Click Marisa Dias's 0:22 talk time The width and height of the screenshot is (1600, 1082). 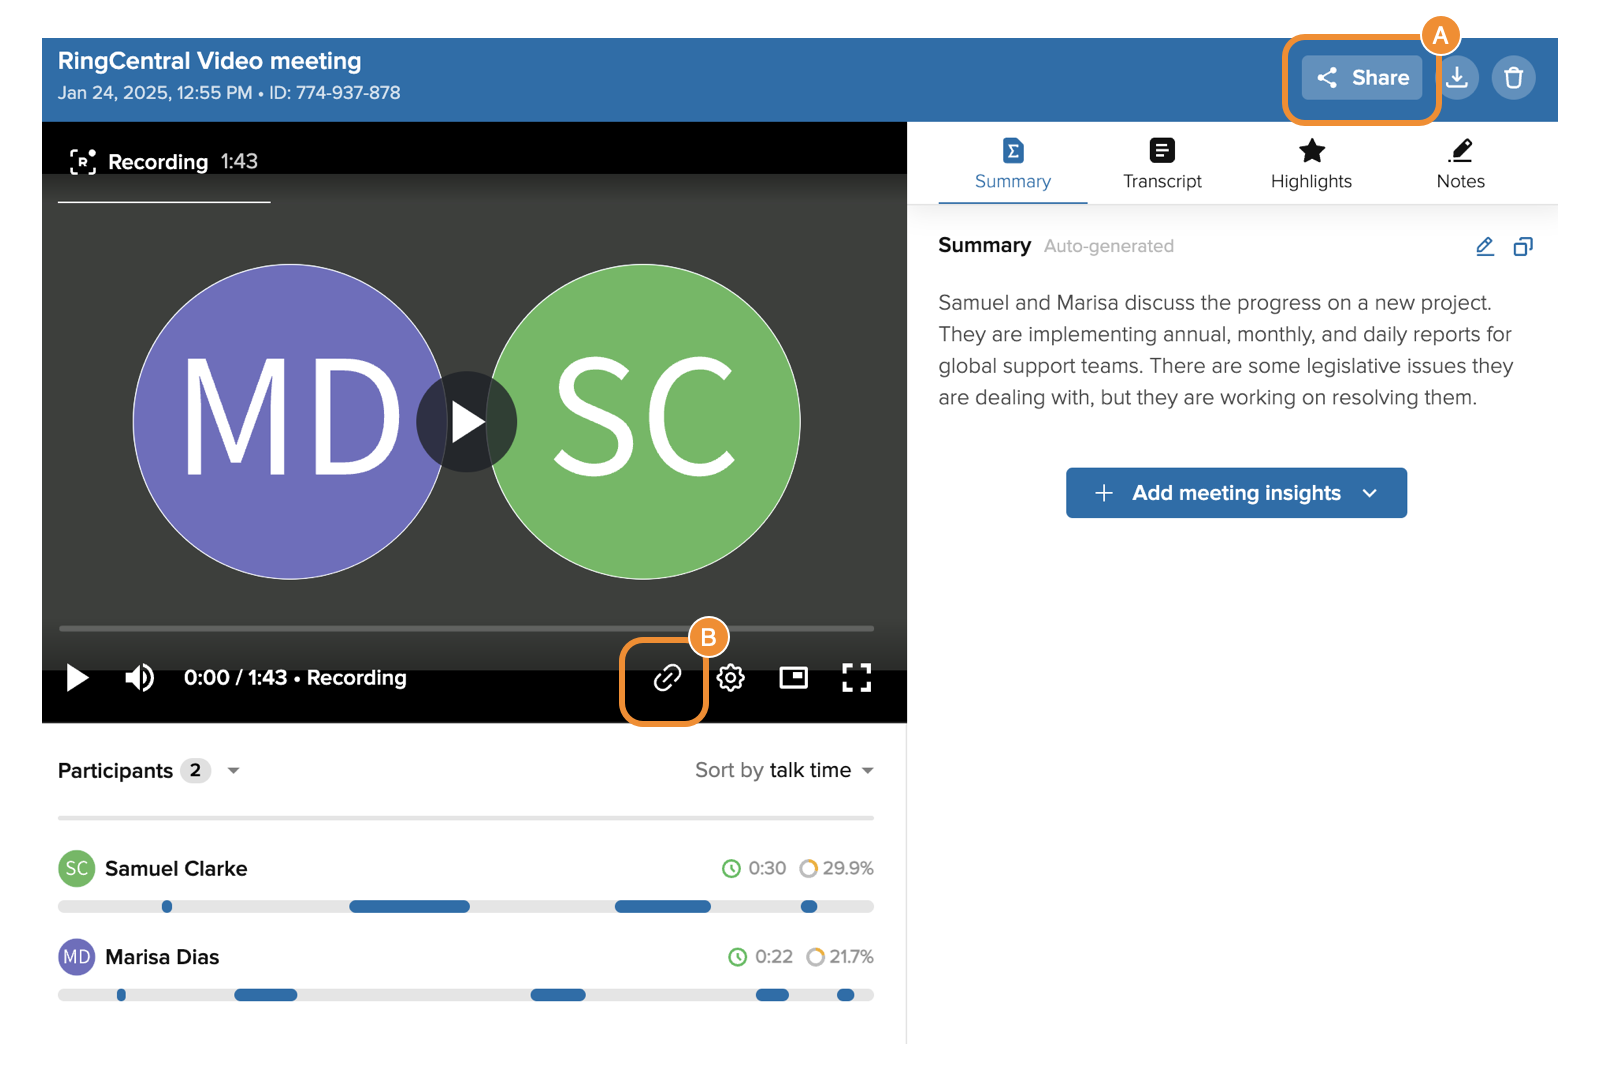[x=760, y=957]
